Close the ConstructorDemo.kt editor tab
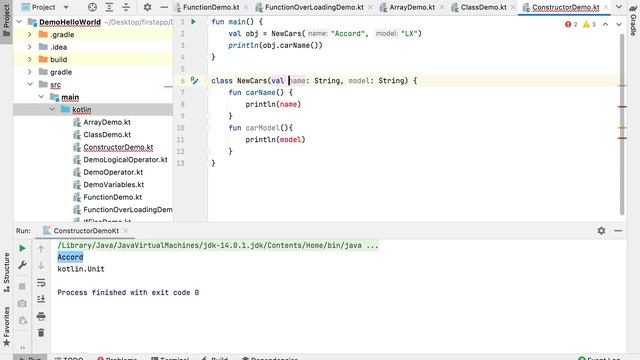The width and height of the screenshot is (640, 360). 606,7
